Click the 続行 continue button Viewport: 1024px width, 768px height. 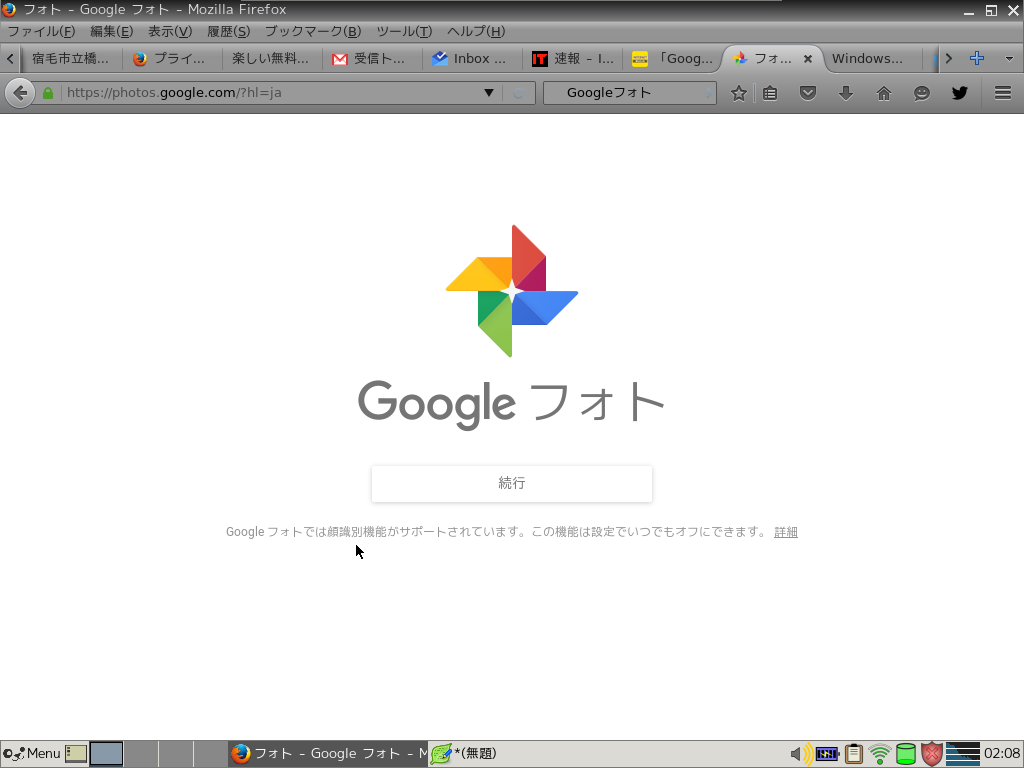coord(512,483)
